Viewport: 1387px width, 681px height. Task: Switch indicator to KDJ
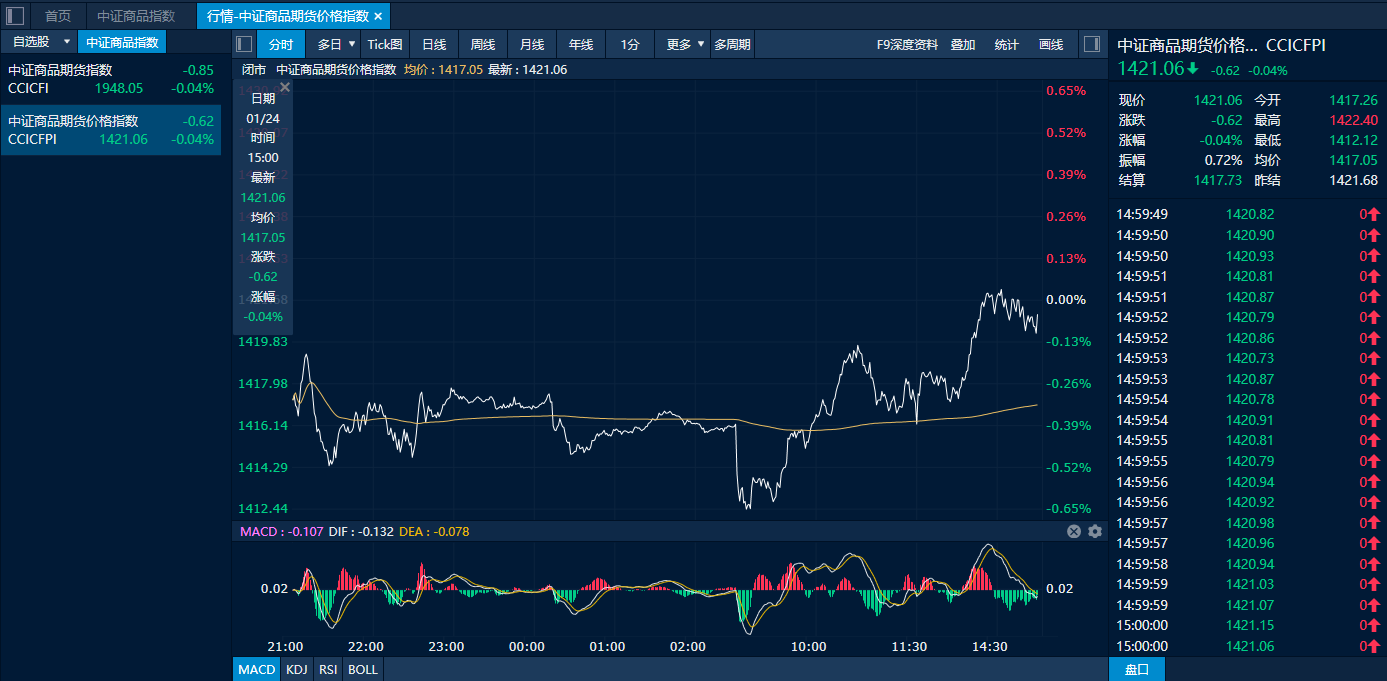point(297,669)
